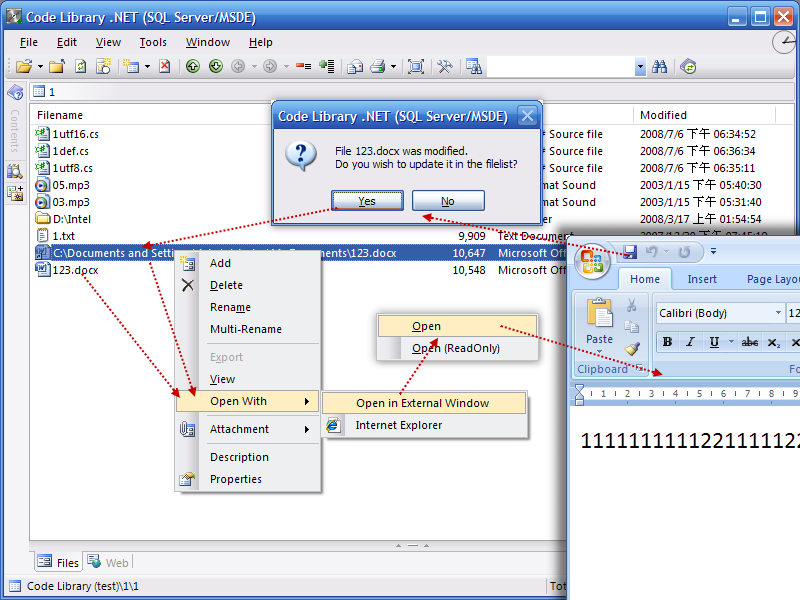
Task: Select Open (ReadOnly) in the submenu
Action: tap(457, 348)
